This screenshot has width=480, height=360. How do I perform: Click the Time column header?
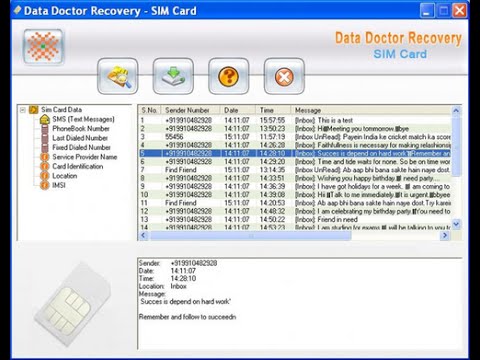[273, 110]
